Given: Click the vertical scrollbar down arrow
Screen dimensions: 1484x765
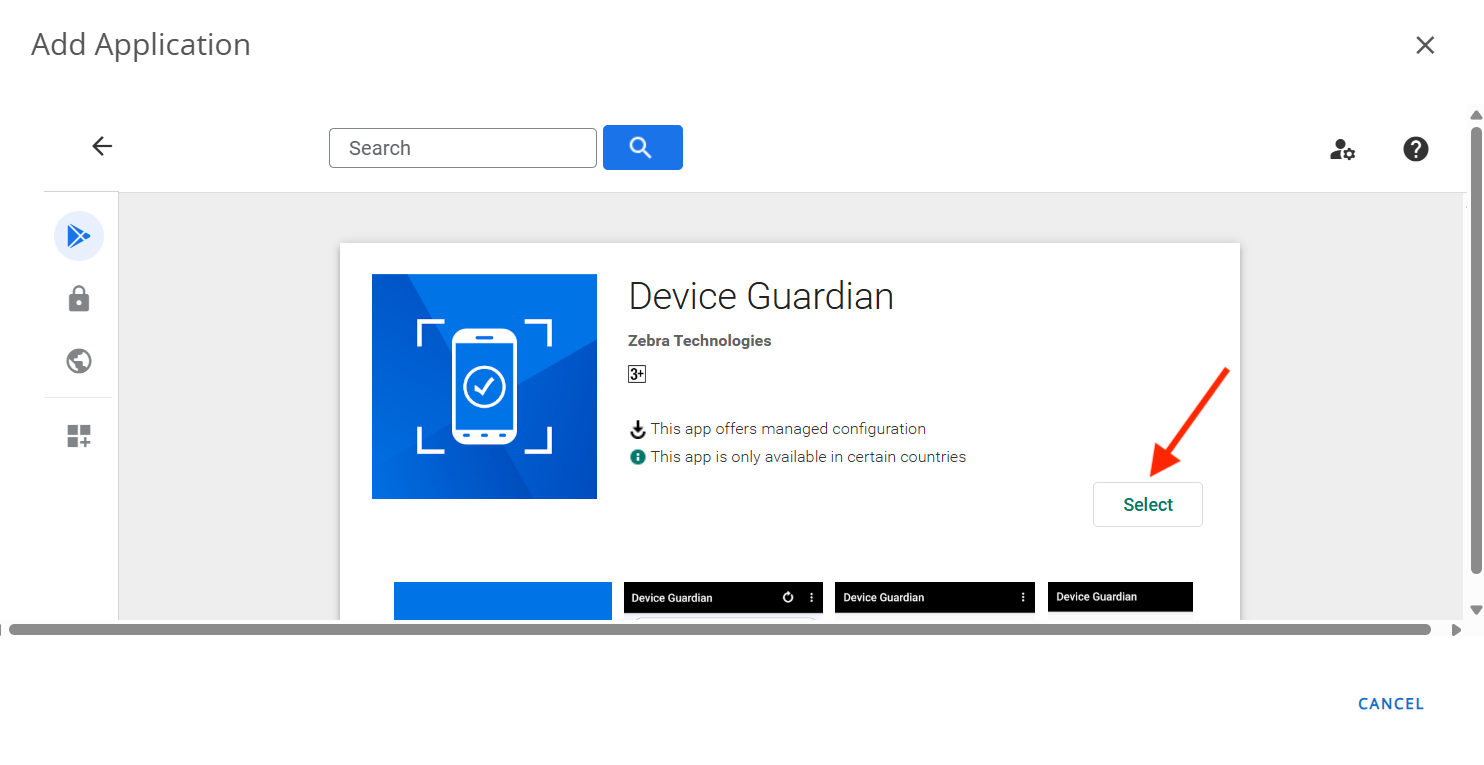Looking at the screenshot, I should pos(1476,609).
